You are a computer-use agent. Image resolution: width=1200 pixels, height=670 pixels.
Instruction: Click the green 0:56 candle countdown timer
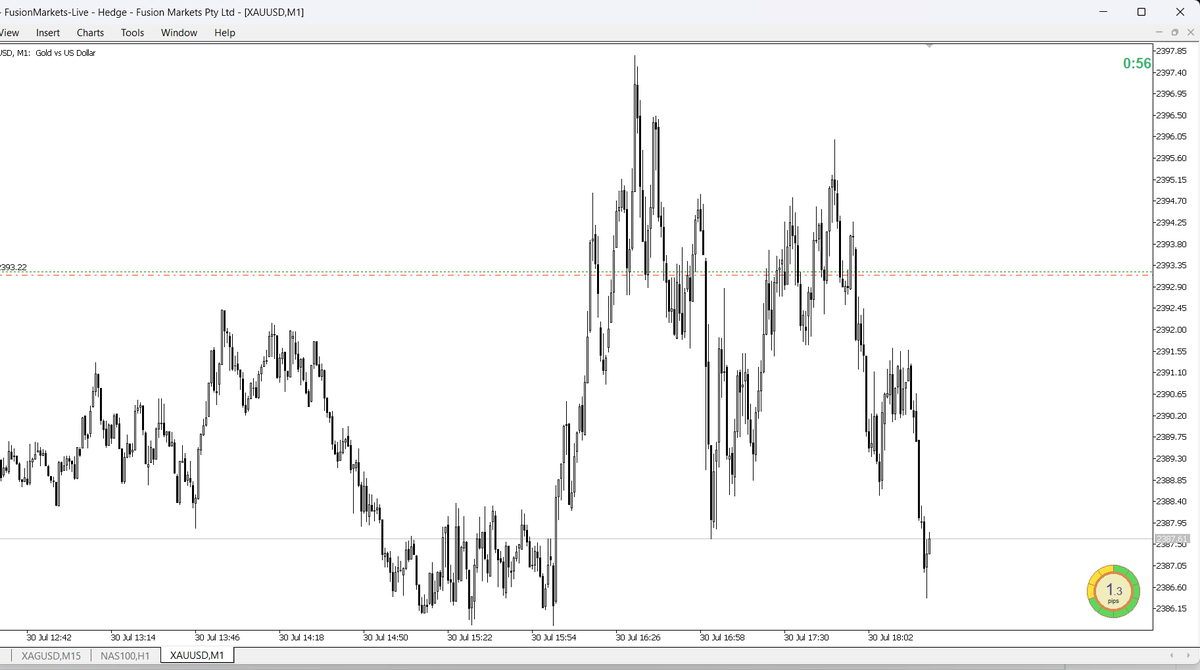pyautogui.click(x=1137, y=63)
